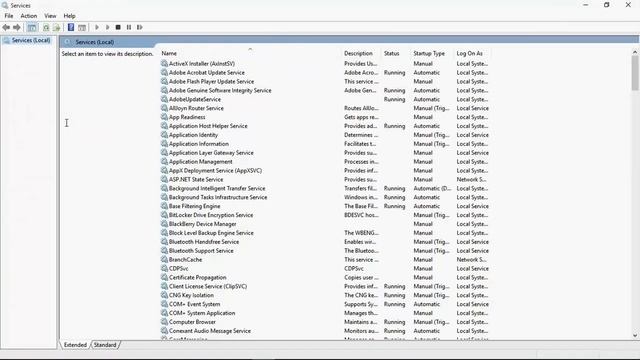Select the BlackBerry Device Manager service

pyautogui.click(x=202, y=224)
